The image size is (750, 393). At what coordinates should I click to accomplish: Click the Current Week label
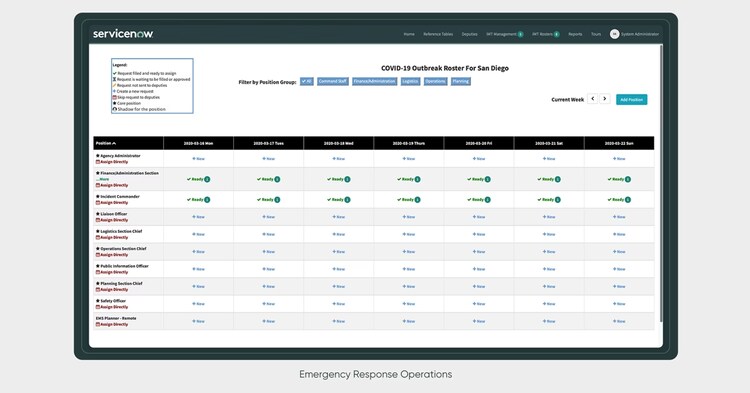click(568, 99)
